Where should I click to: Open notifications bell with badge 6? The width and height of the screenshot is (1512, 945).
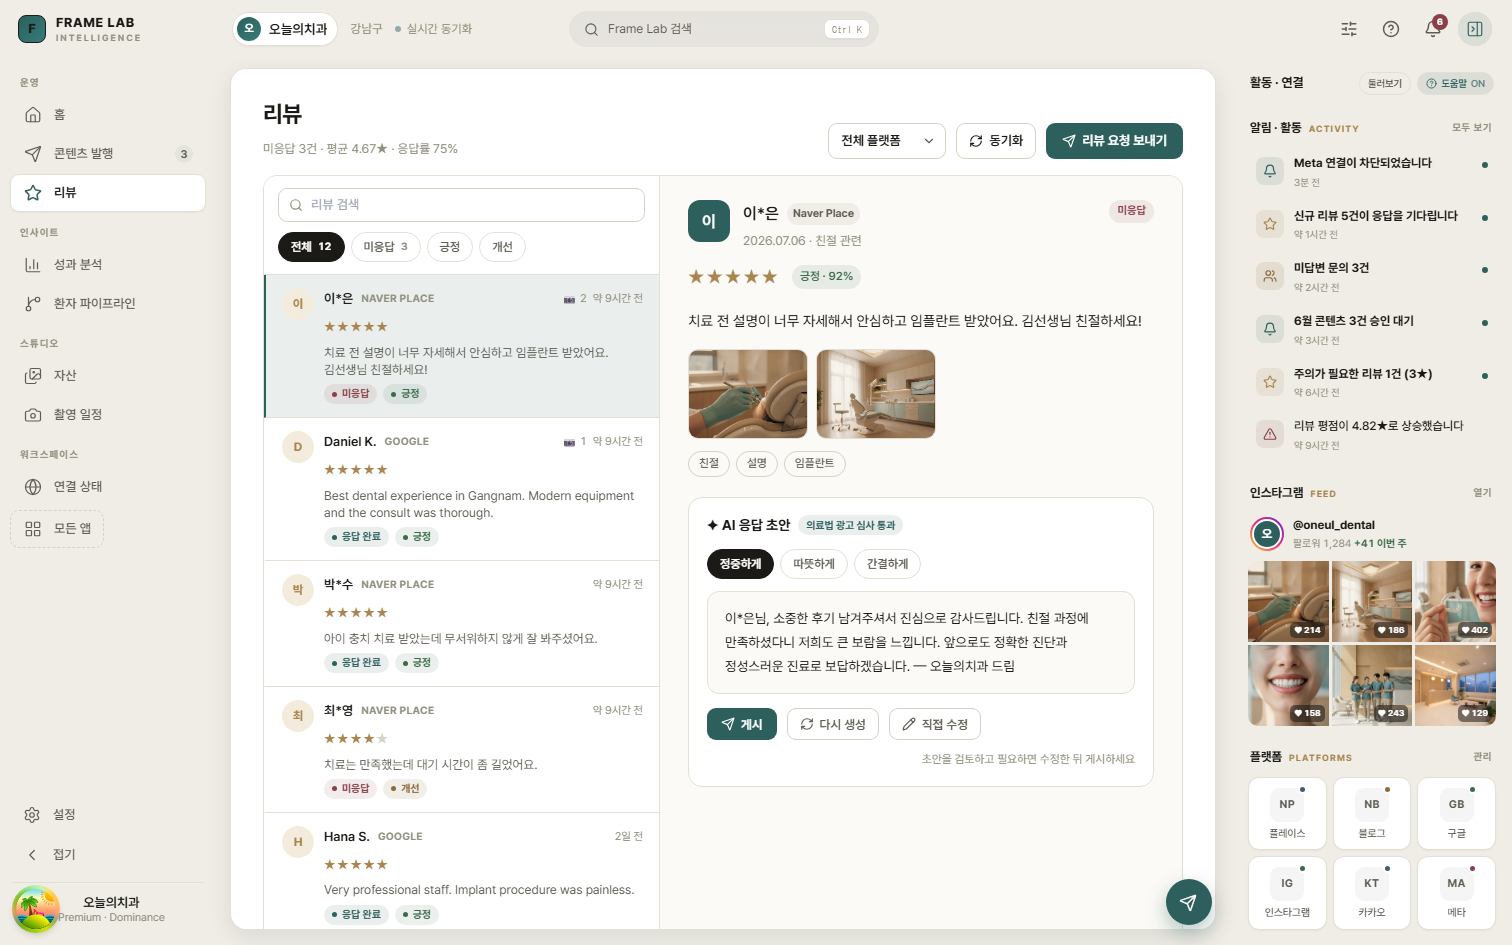pyautogui.click(x=1433, y=29)
